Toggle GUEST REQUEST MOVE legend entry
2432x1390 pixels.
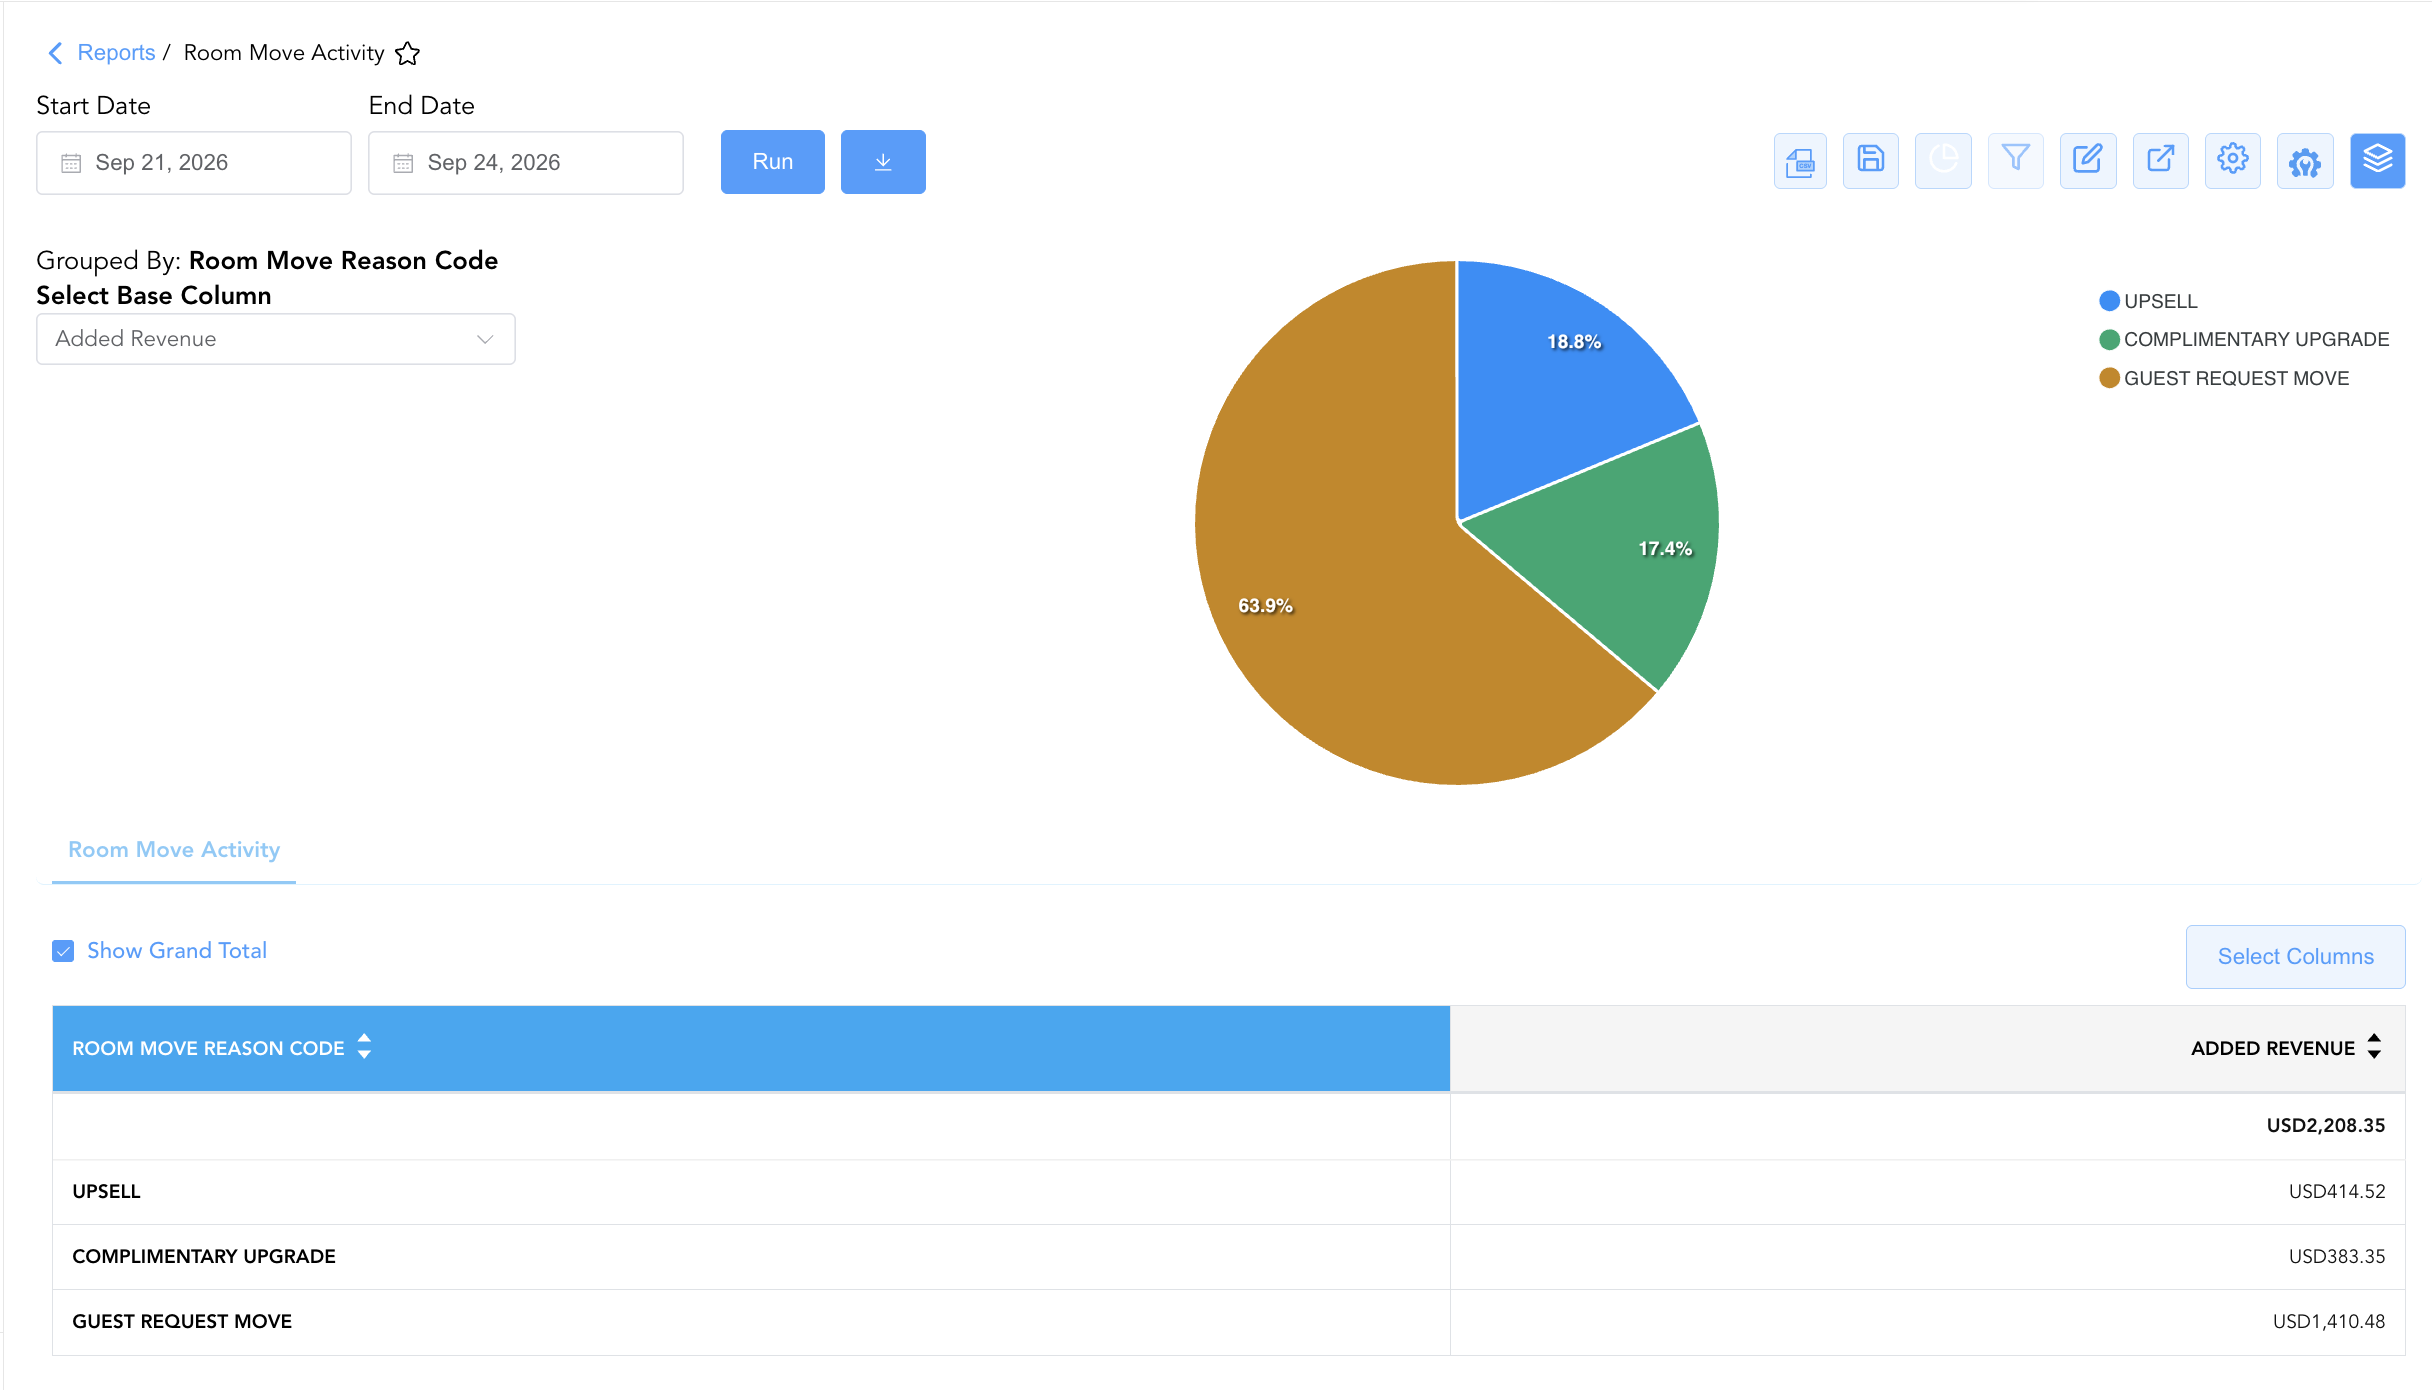[2224, 378]
